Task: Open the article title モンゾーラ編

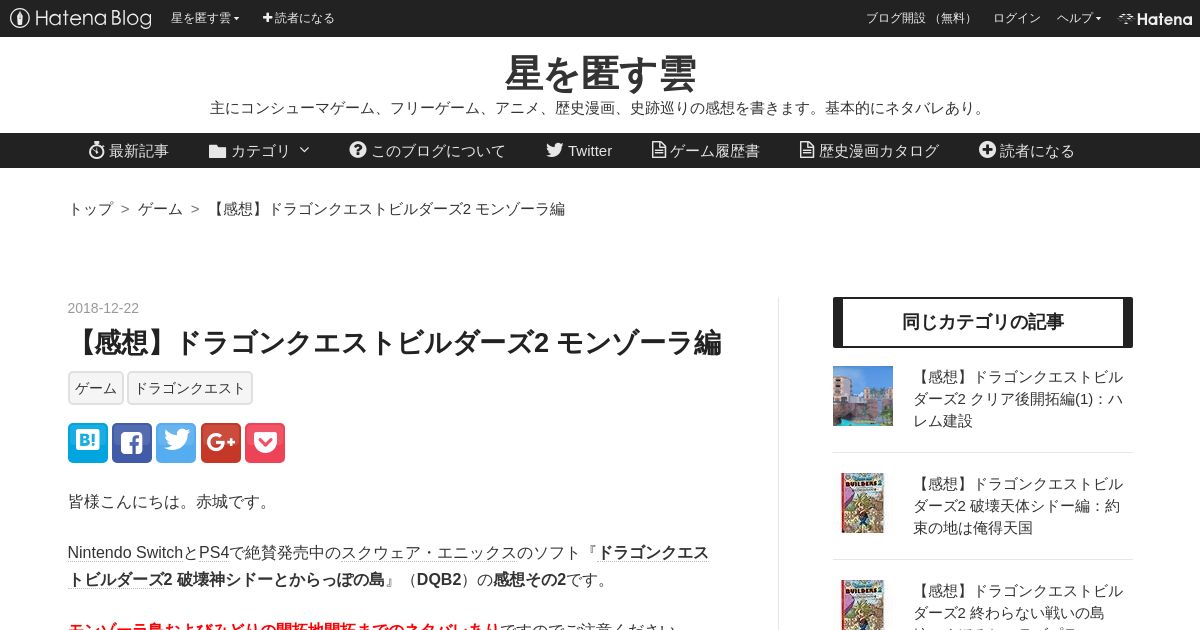Action: pyautogui.click(x=395, y=343)
